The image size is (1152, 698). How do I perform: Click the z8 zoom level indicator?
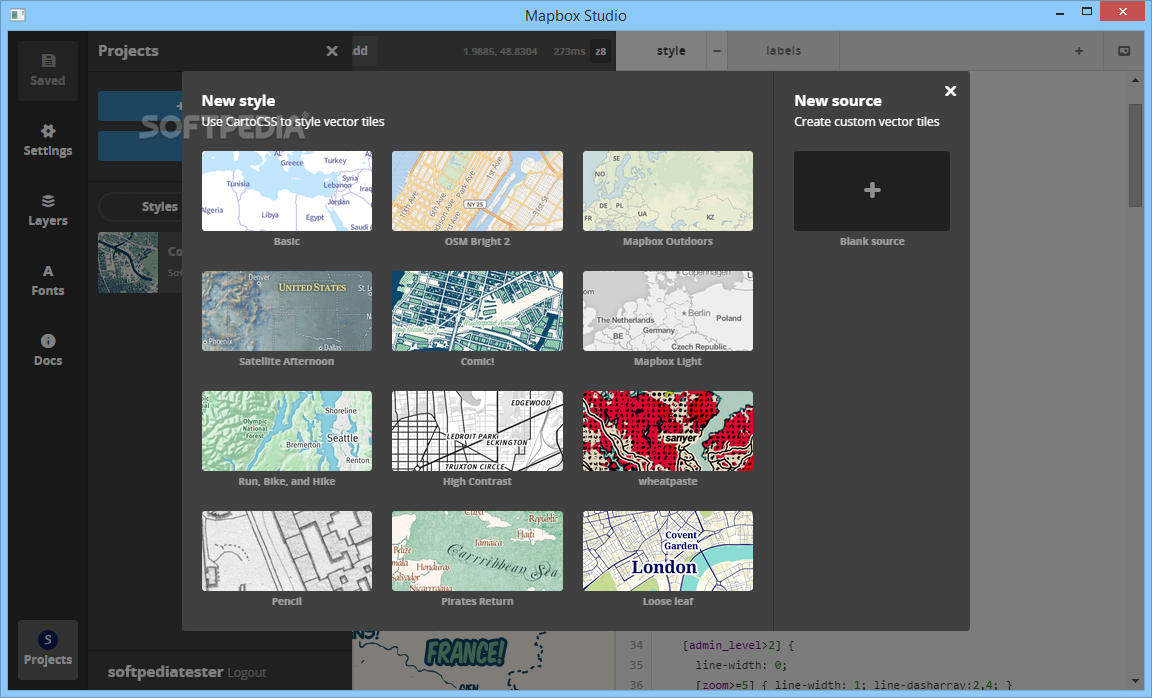tap(600, 51)
